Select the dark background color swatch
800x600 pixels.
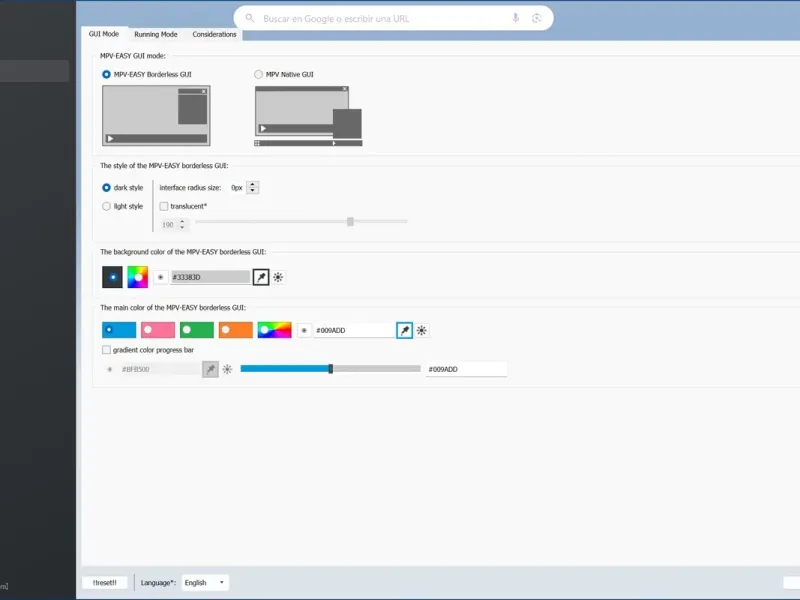112,277
